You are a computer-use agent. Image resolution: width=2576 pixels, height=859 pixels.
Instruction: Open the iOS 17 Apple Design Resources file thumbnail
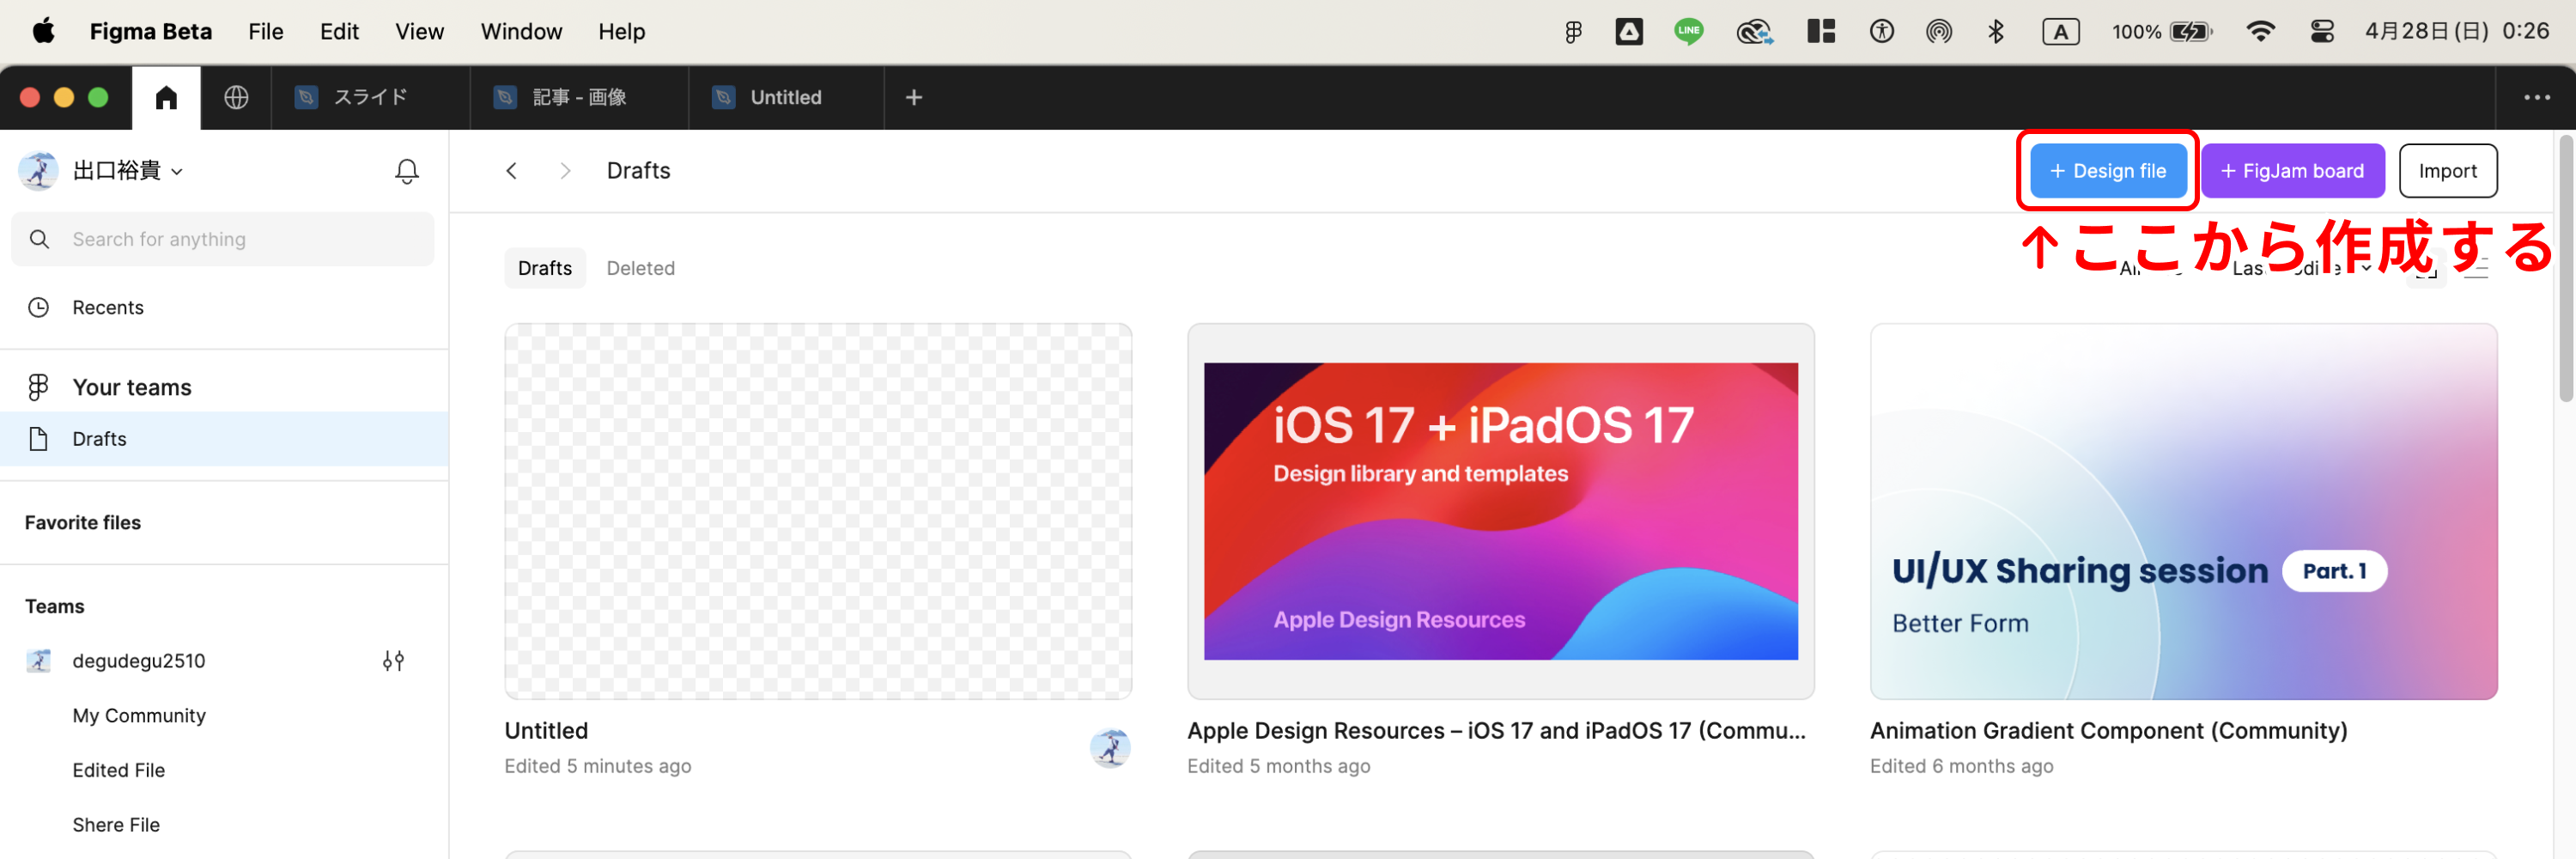click(1500, 510)
